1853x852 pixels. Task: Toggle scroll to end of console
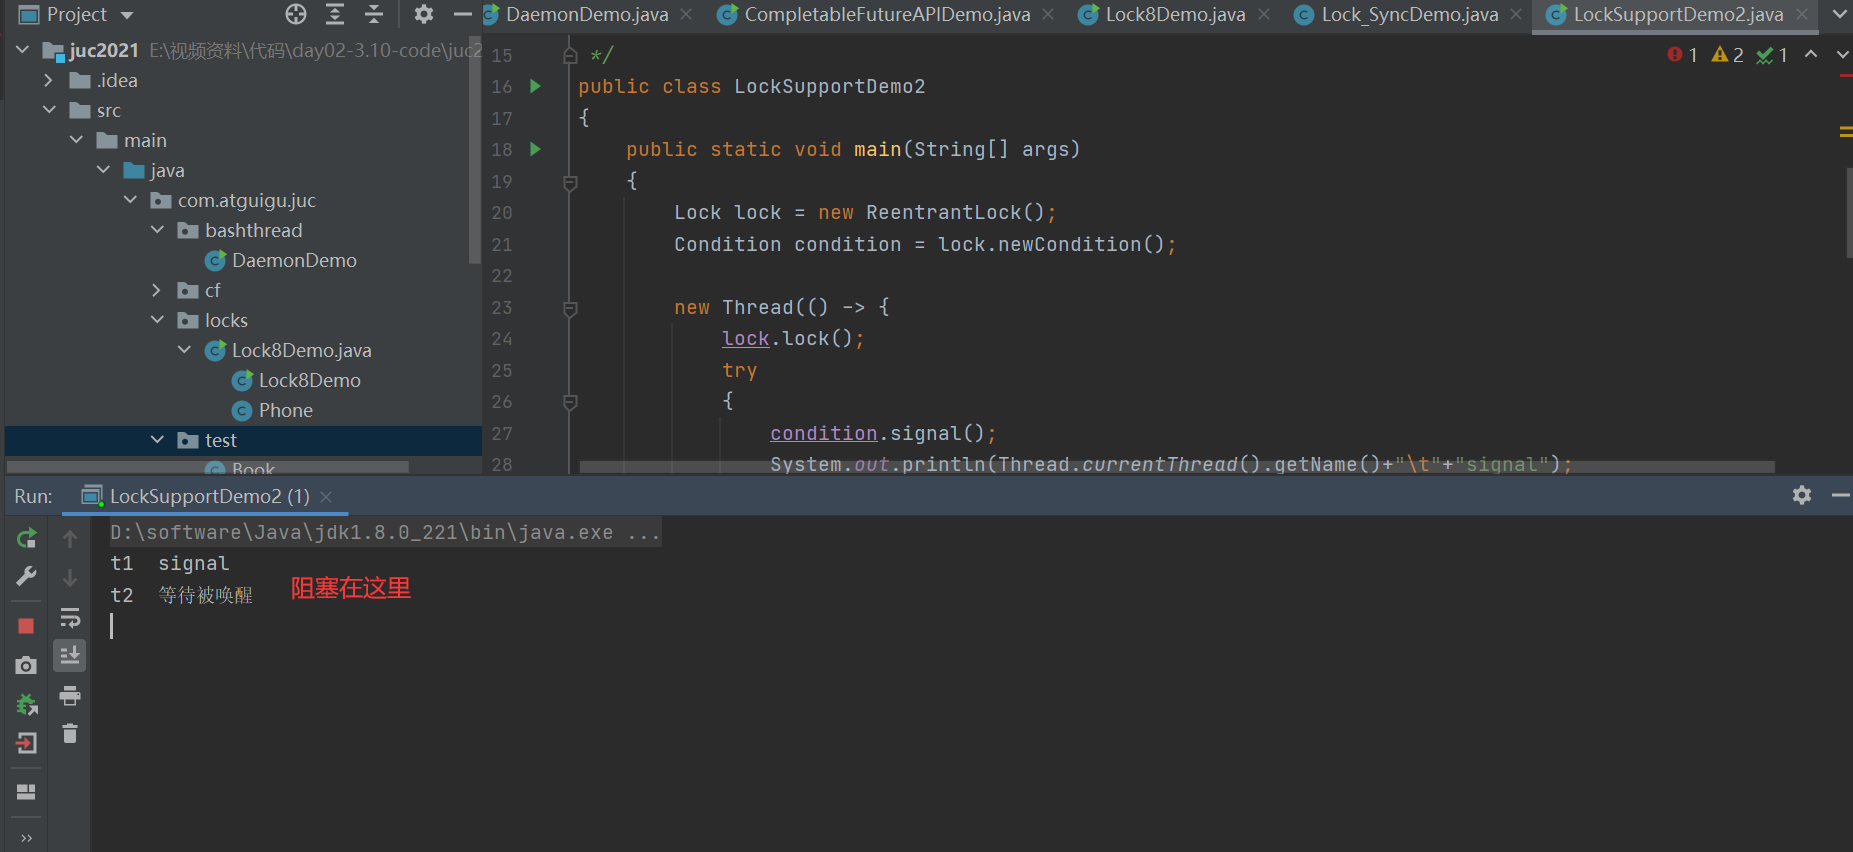(x=70, y=656)
